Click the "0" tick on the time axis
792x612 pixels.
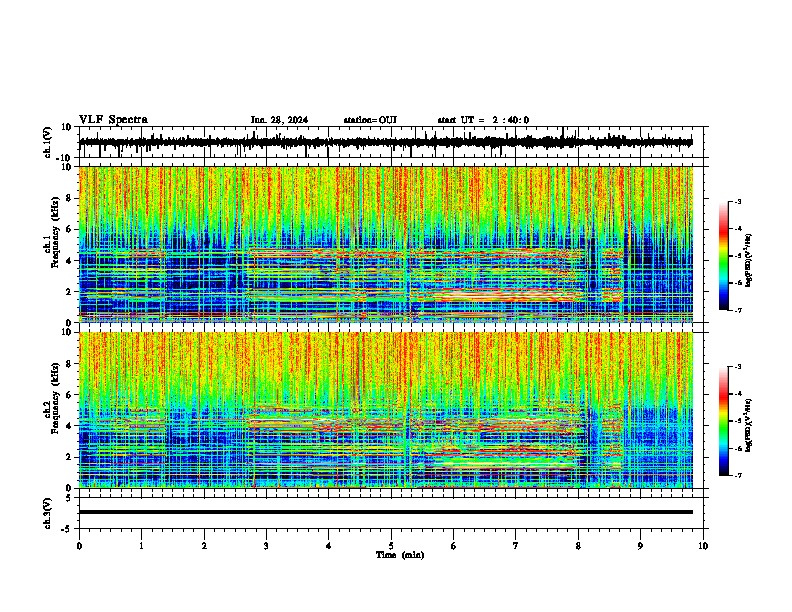point(79,546)
